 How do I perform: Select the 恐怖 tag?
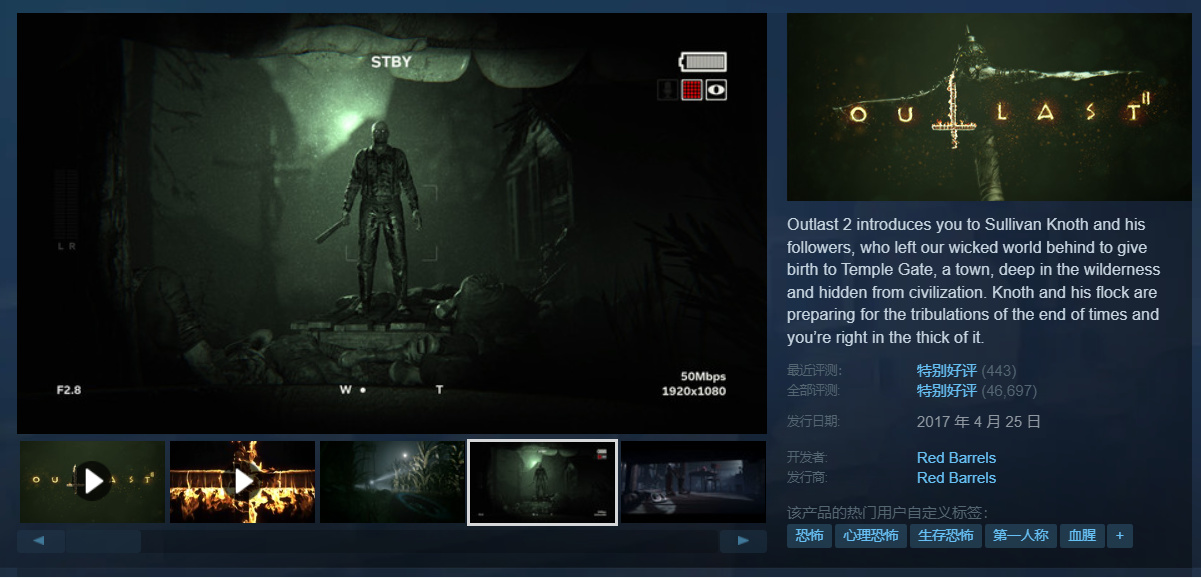click(x=809, y=536)
